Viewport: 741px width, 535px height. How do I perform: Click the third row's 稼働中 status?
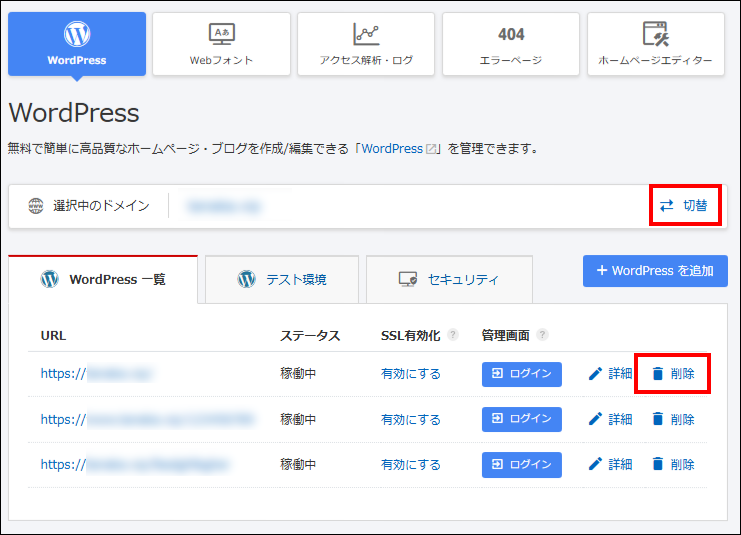click(x=298, y=465)
